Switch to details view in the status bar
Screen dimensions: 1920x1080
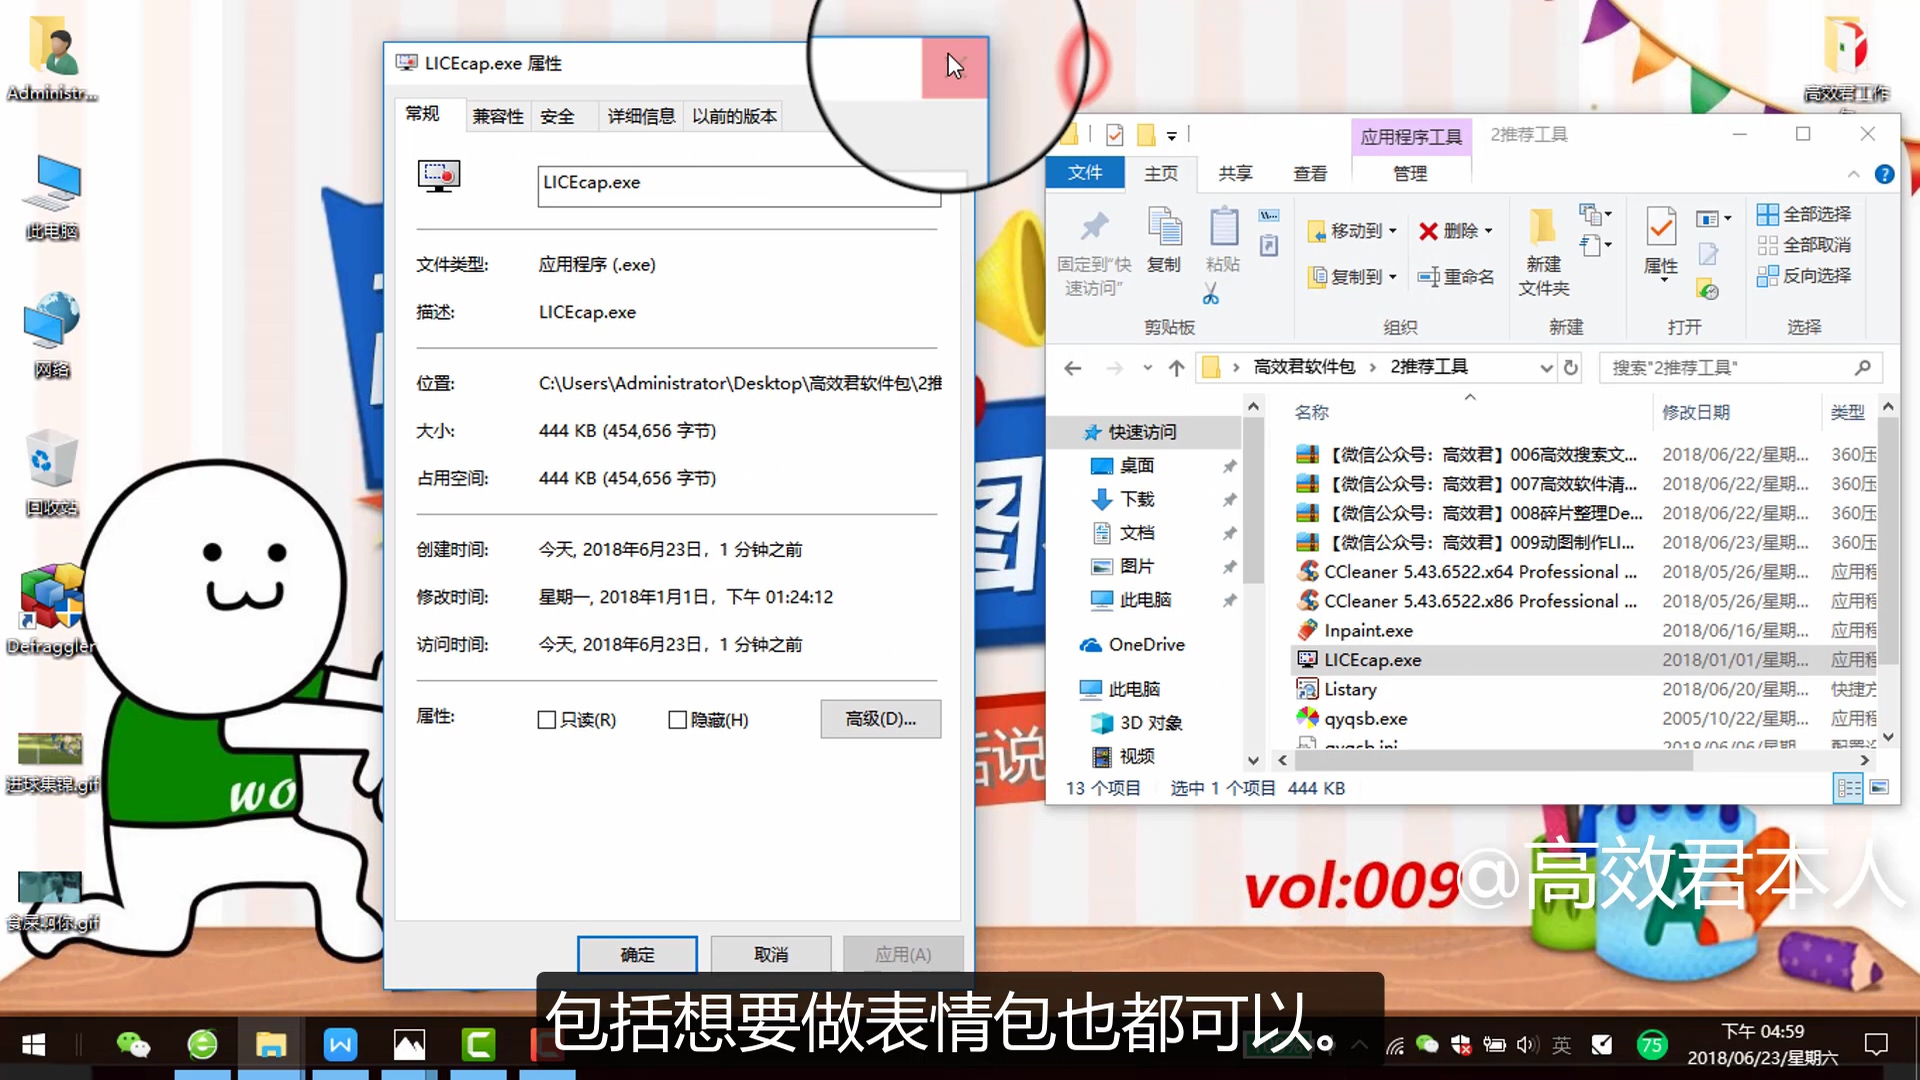click(1848, 788)
